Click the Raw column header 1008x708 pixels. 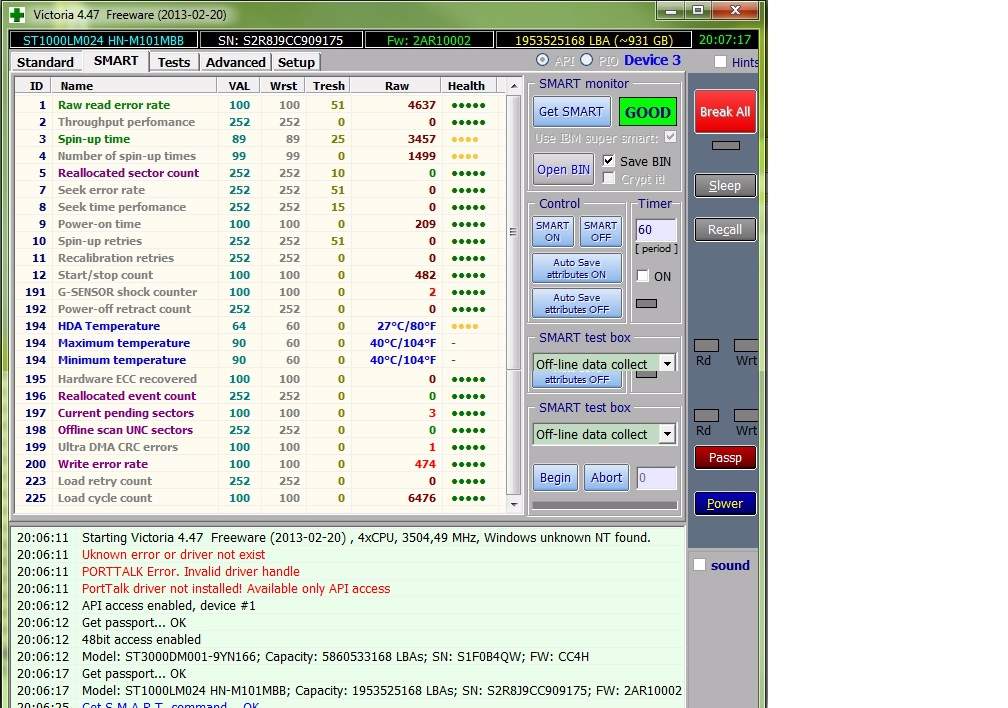coord(397,86)
